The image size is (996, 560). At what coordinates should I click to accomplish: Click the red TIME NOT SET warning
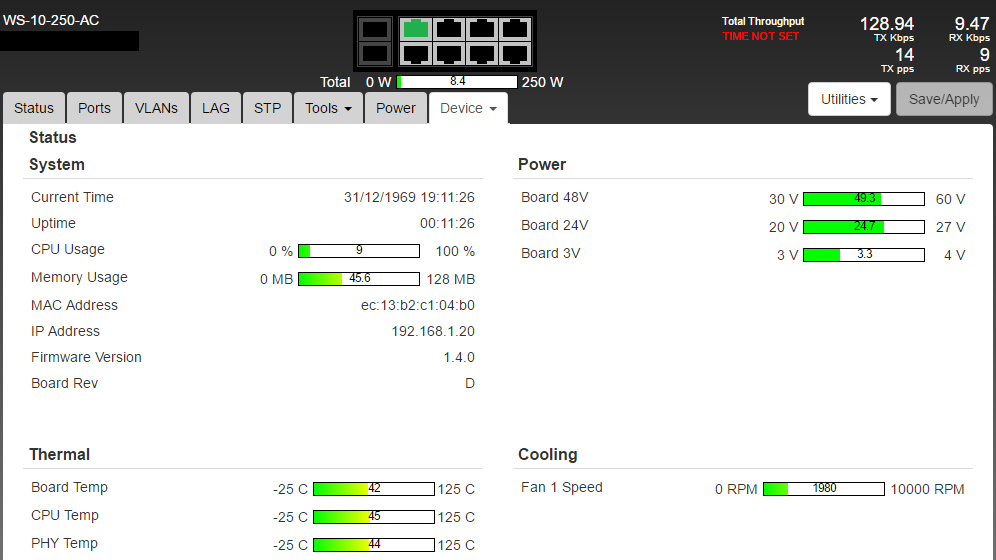(762, 36)
